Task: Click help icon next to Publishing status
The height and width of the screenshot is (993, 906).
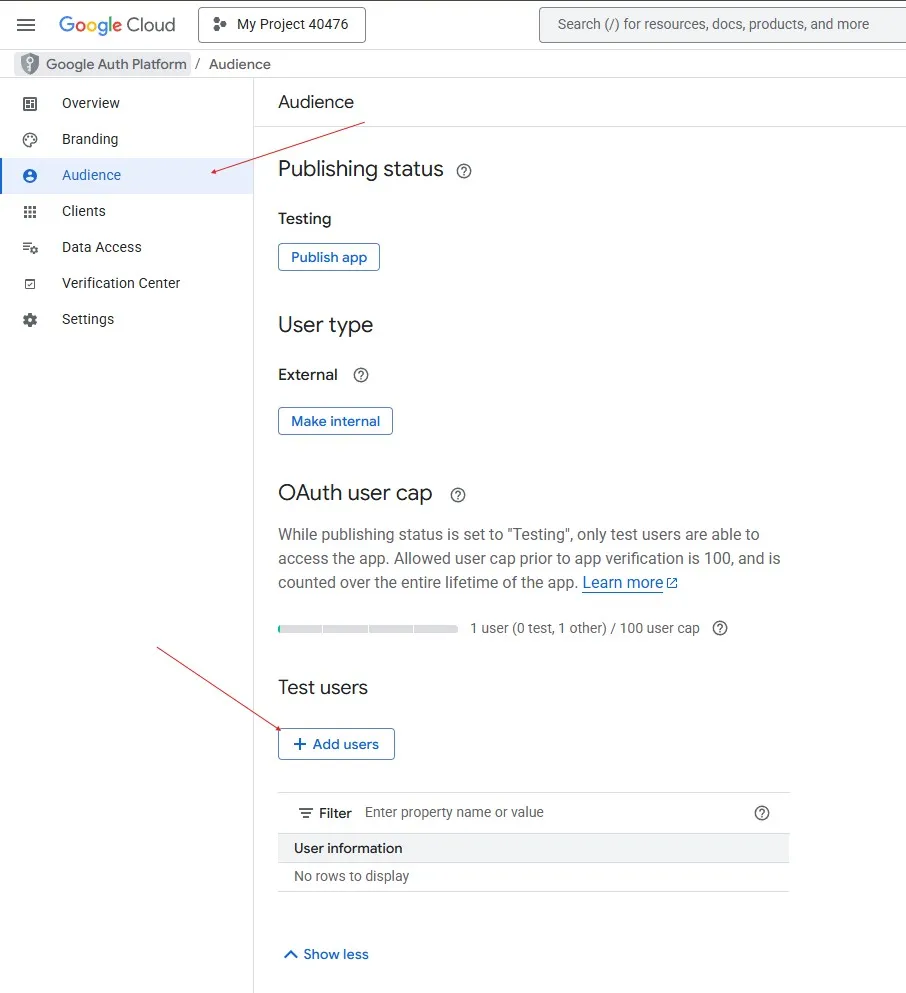Action: (x=464, y=171)
